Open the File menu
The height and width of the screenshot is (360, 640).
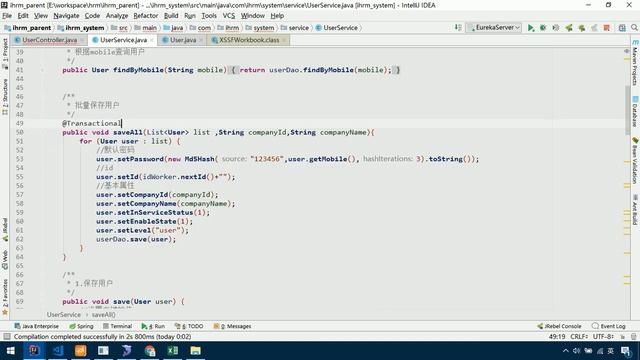point(7,16)
